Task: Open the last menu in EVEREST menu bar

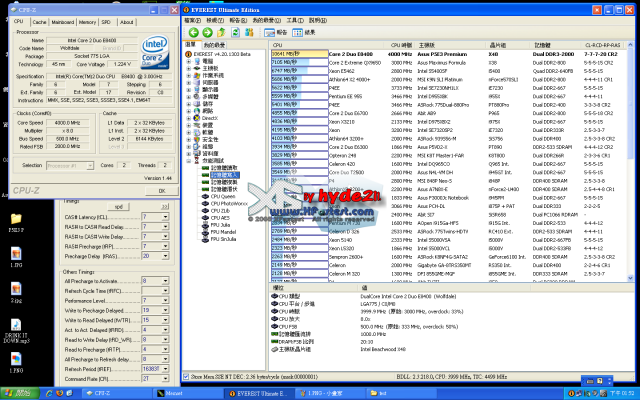Action: point(318,20)
